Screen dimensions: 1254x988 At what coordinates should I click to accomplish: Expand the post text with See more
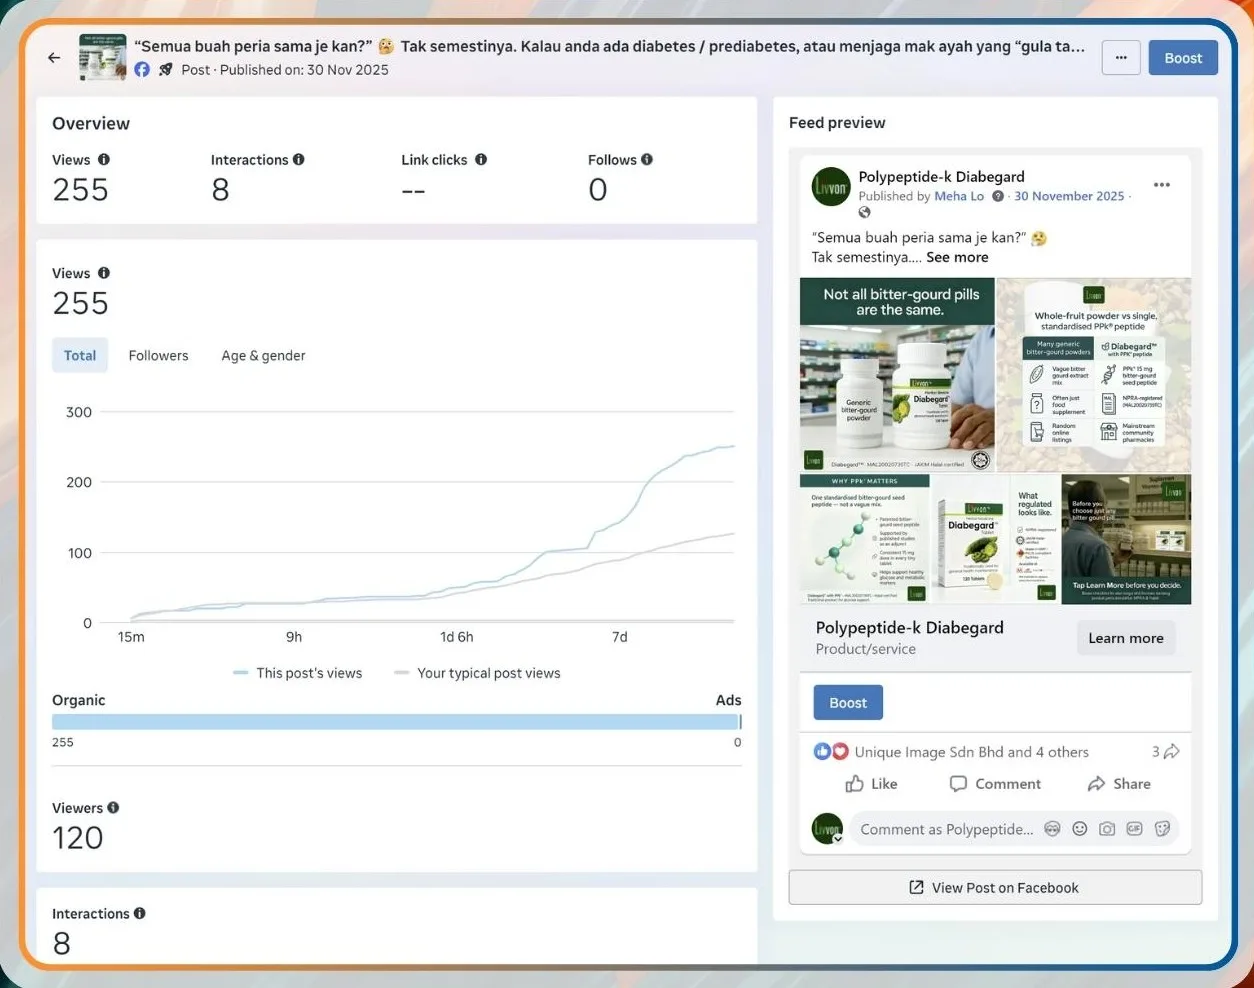957,258
